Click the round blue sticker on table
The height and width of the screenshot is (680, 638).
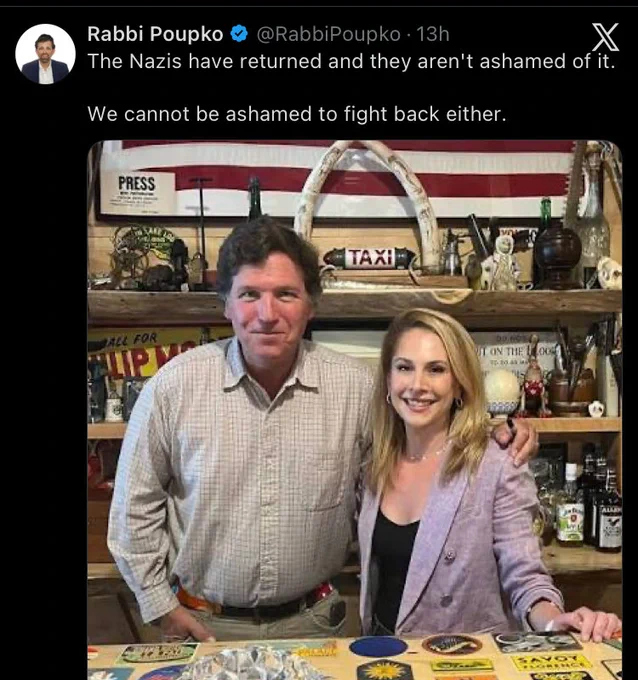tap(378, 647)
